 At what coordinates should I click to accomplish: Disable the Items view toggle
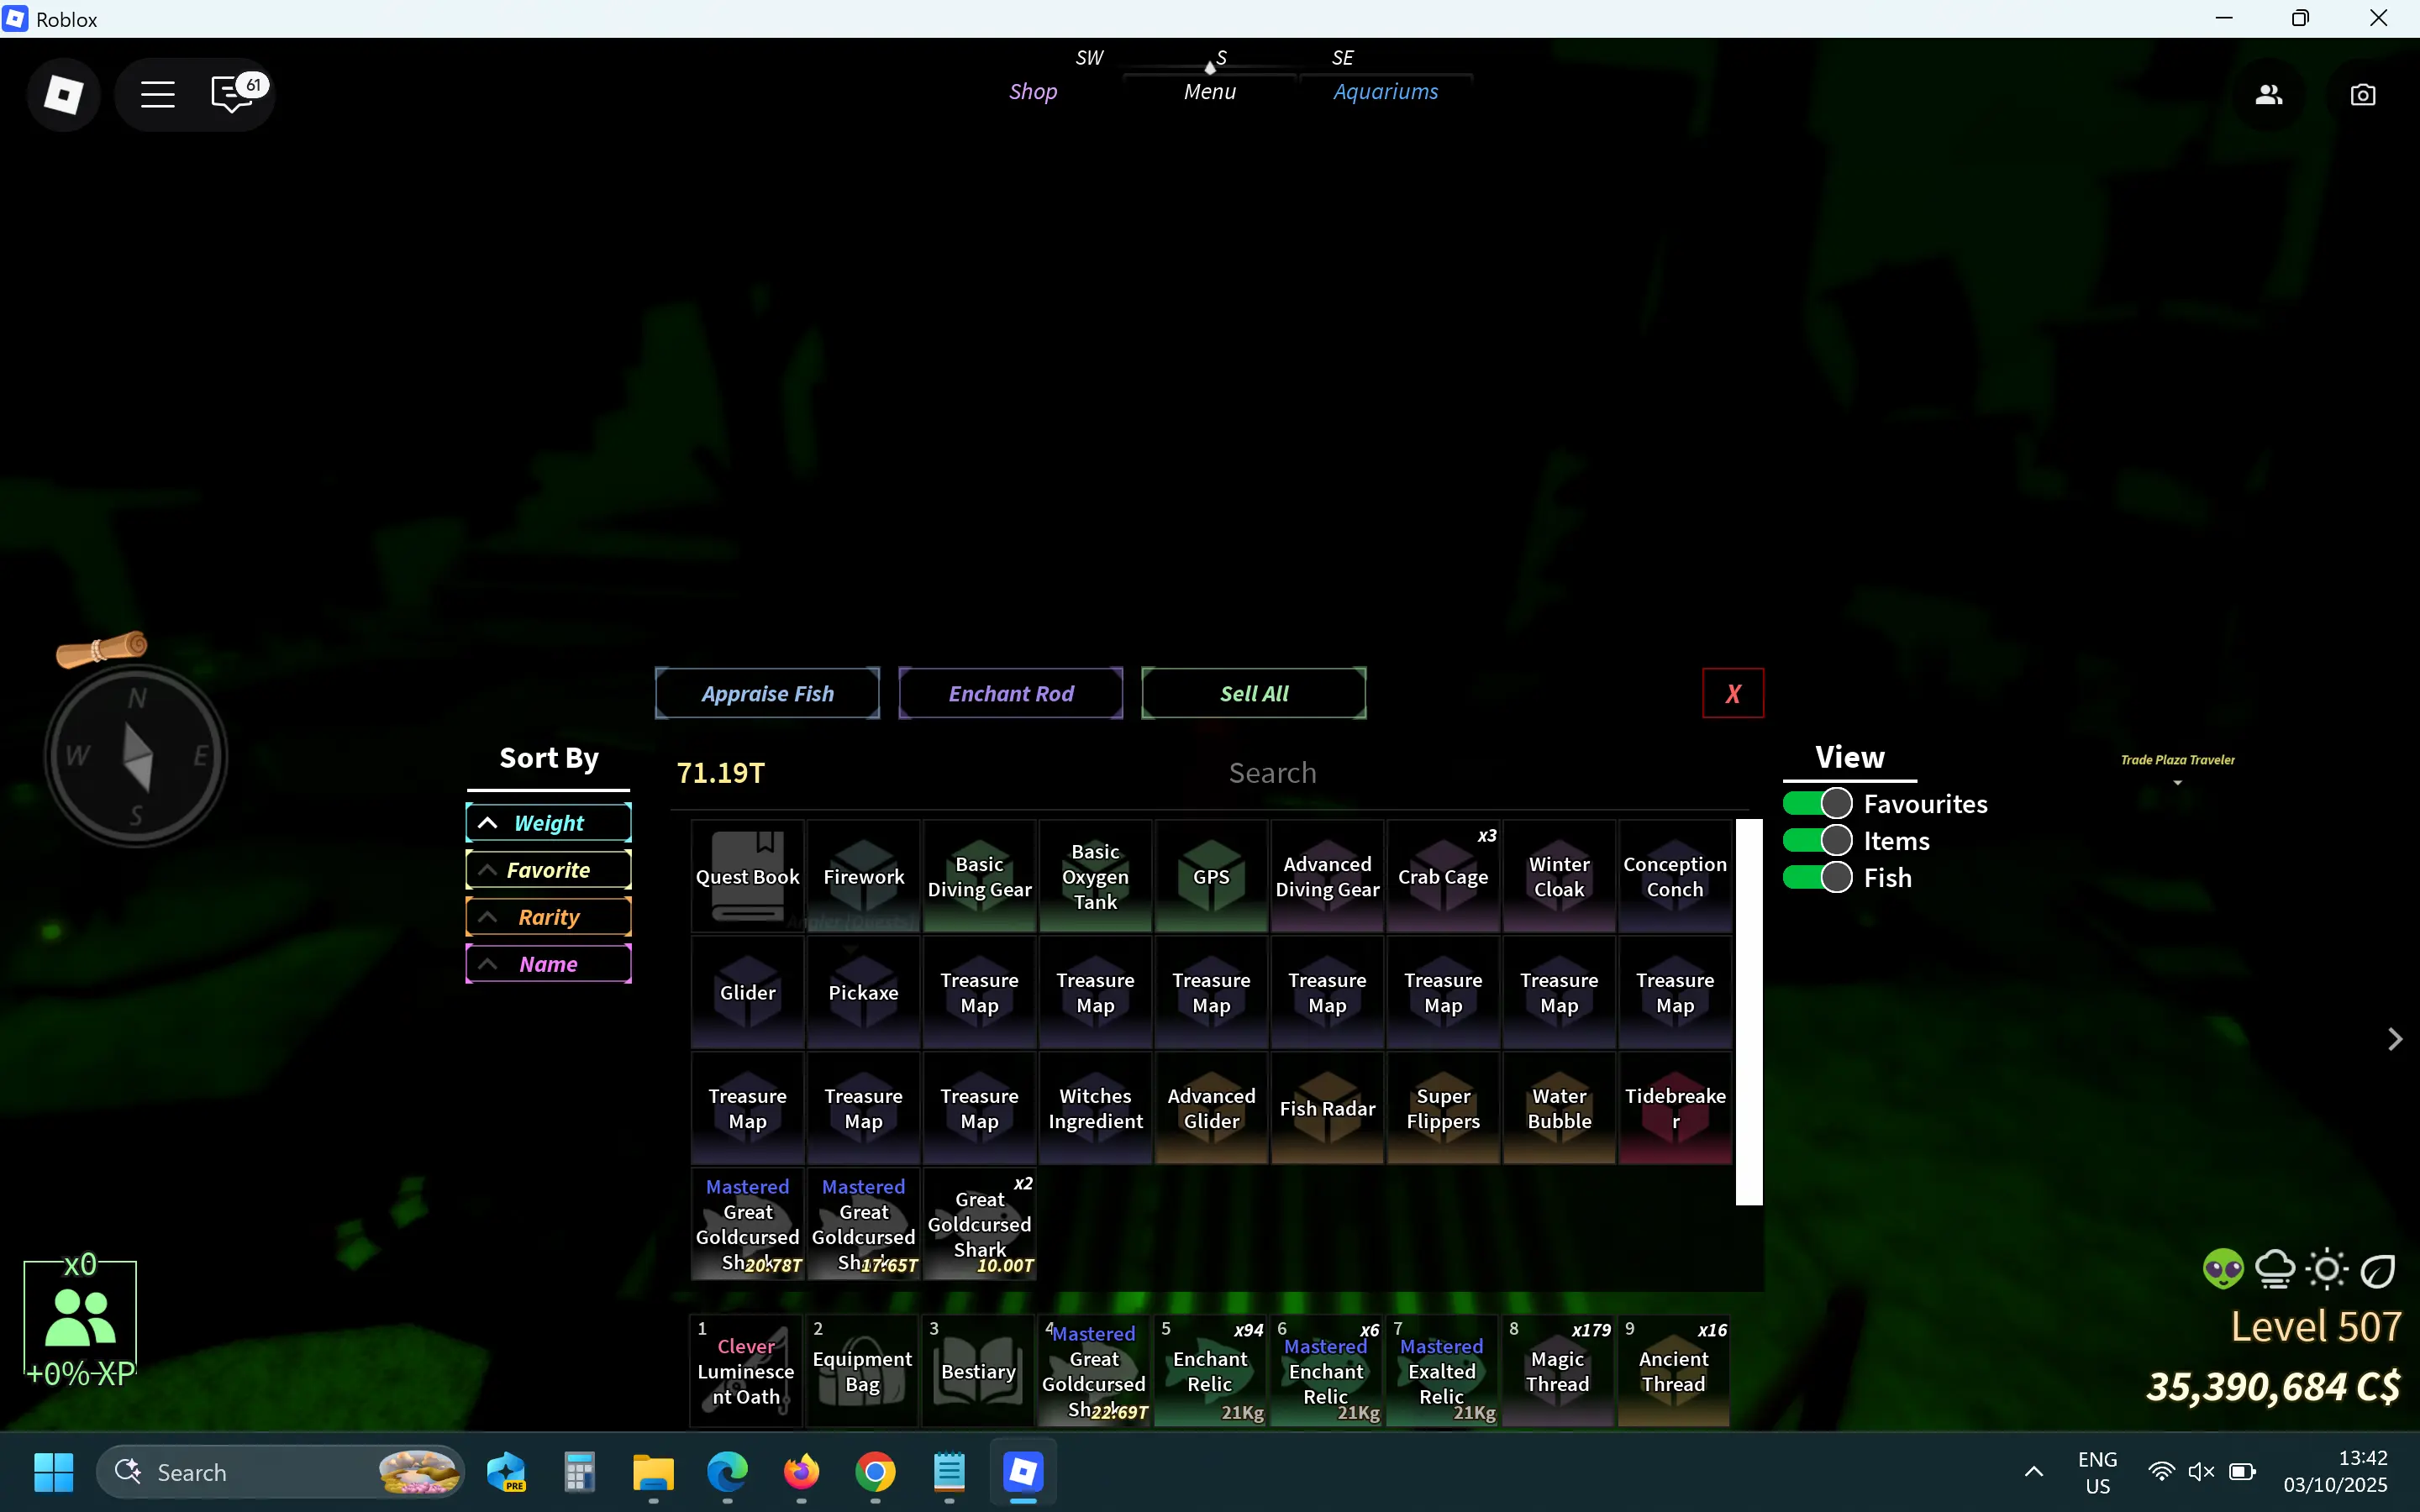(1818, 841)
